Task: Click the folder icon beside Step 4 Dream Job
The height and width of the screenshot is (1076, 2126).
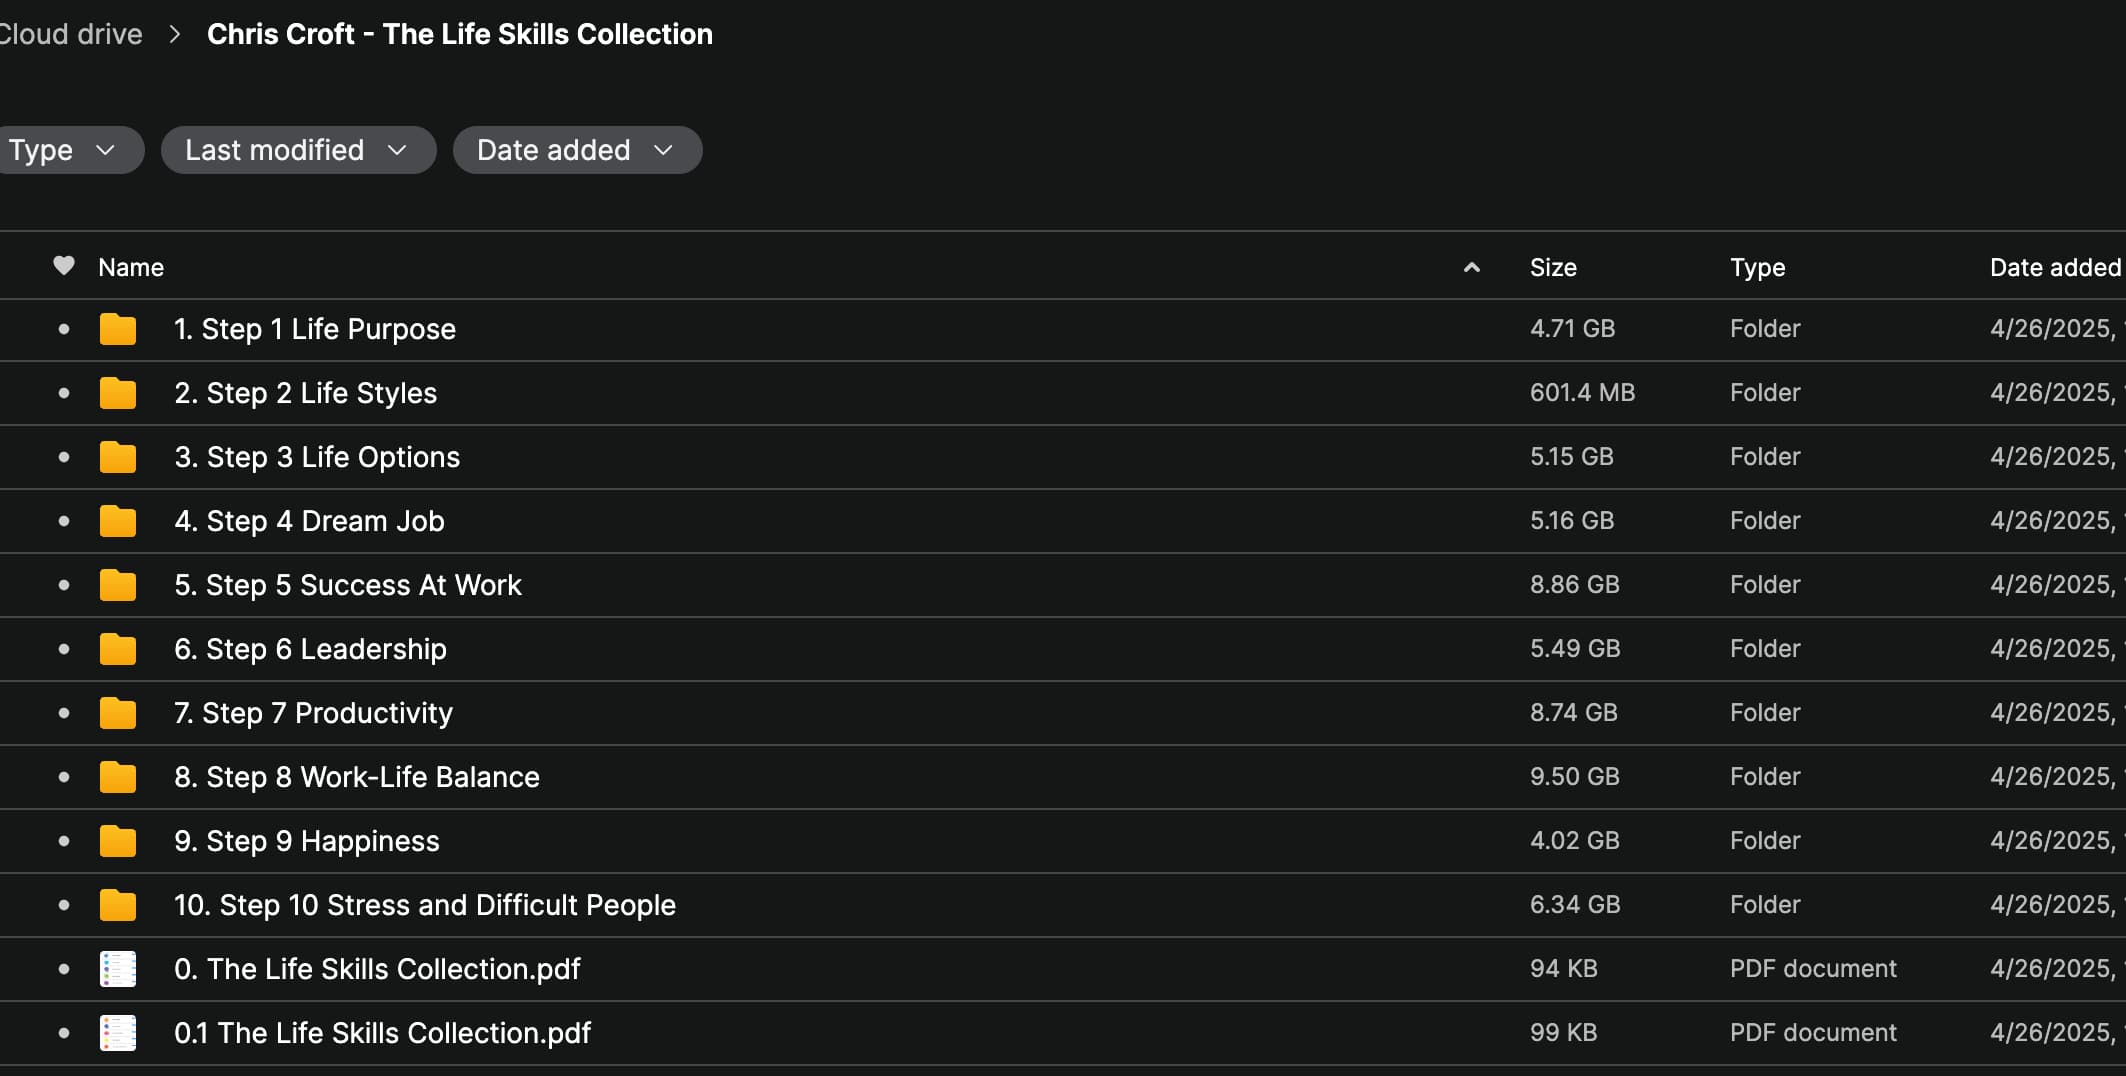Action: pyautogui.click(x=118, y=521)
